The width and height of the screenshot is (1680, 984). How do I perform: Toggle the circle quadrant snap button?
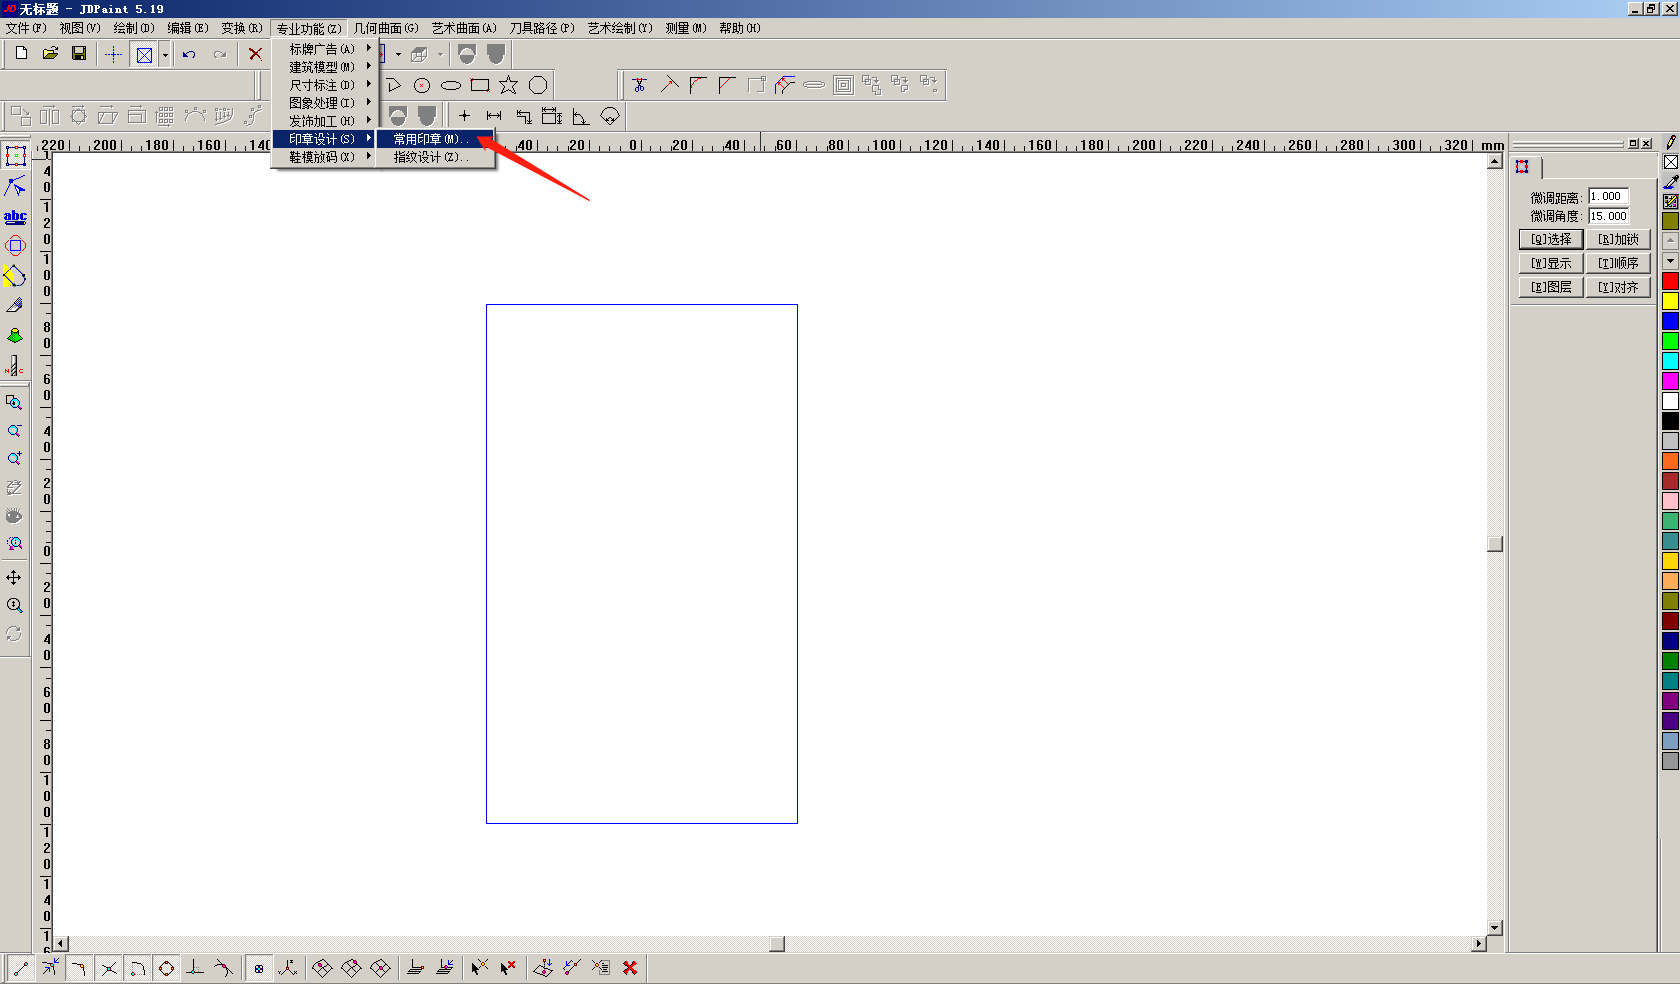[x=167, y=968]
